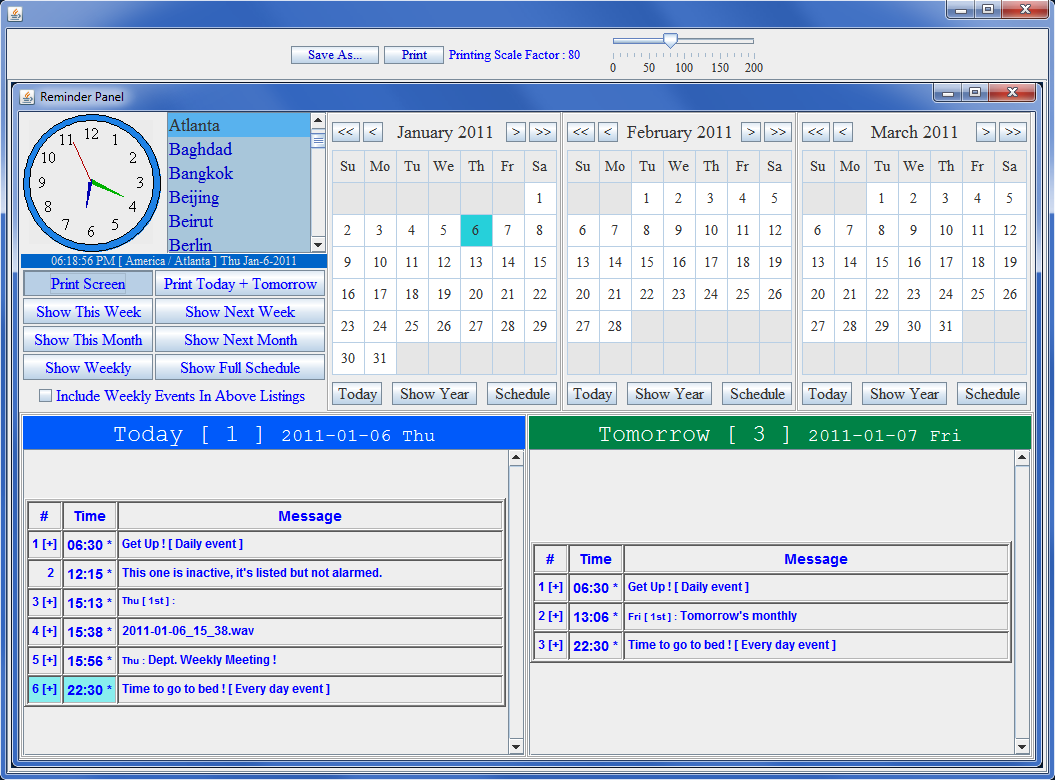Go to previous month in January calendar

(x=373, y=132)
